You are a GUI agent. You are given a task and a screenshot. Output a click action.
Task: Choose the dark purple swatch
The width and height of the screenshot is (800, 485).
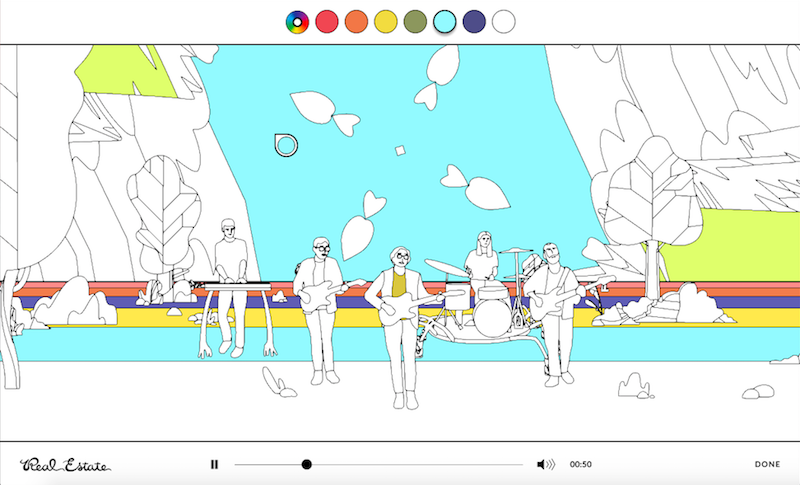tap(475, 21)
